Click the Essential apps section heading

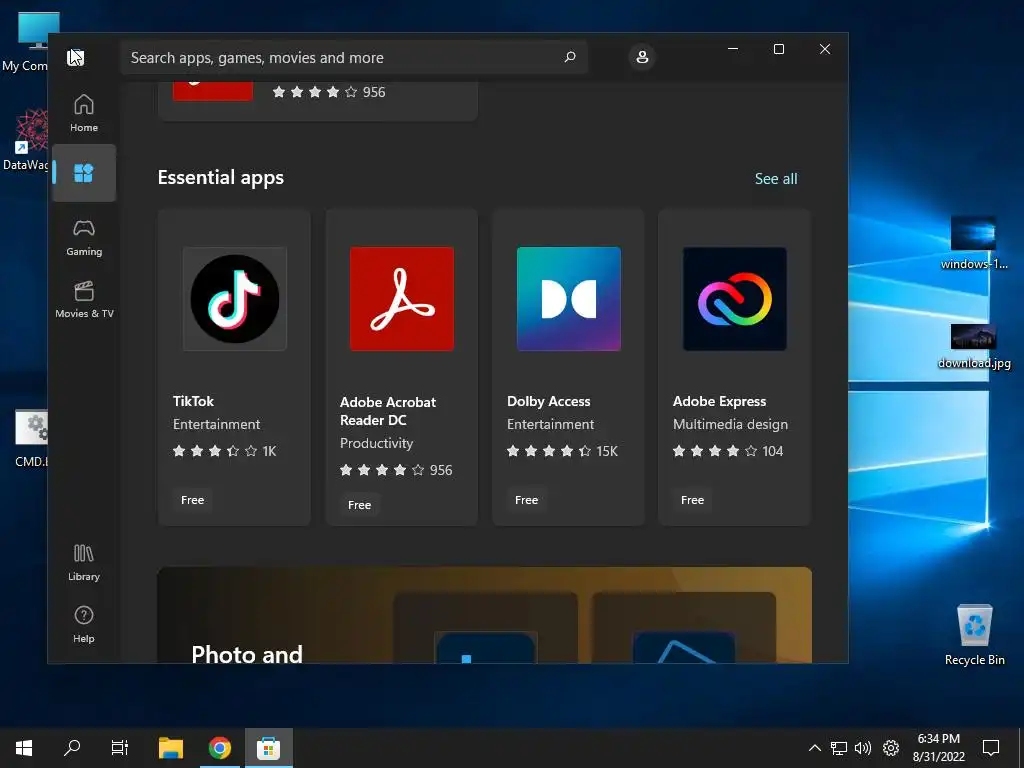tap(221, 177)
